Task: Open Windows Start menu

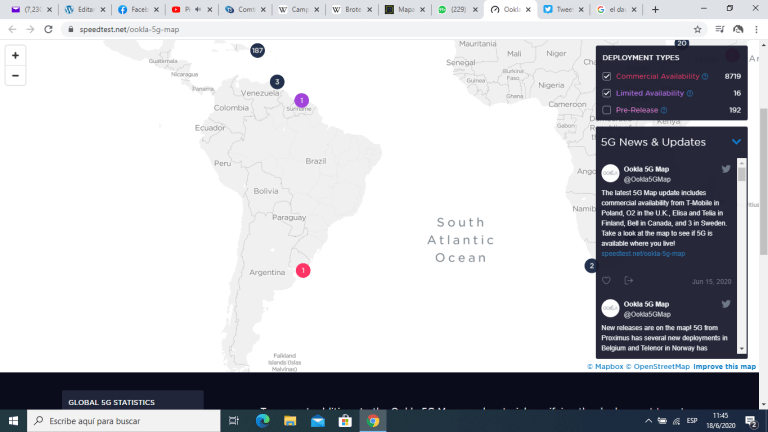Action: [13, 421]
